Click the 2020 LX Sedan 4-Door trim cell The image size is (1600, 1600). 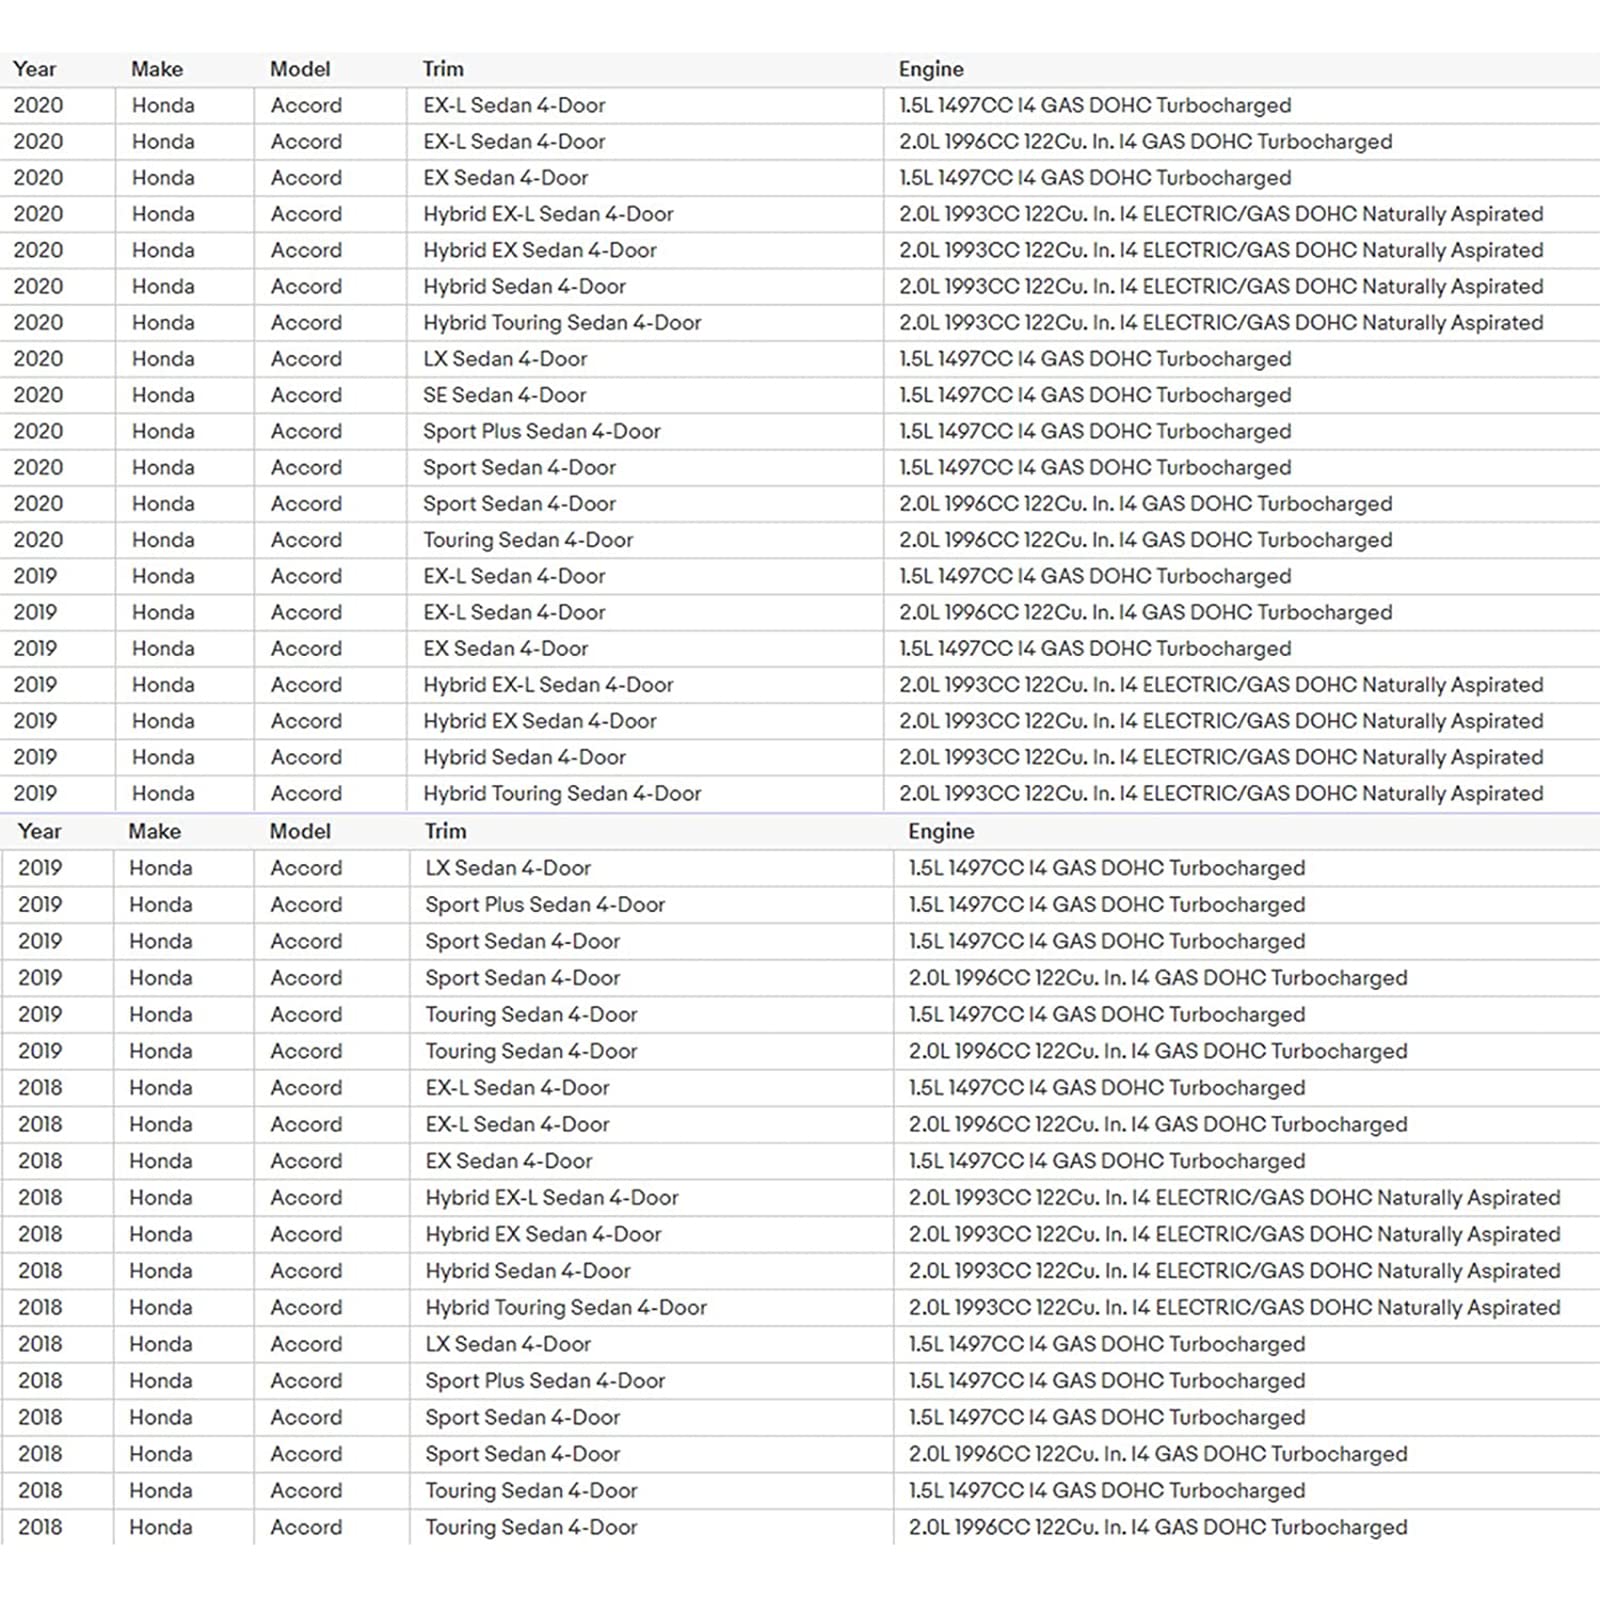[x=645, y=359]
